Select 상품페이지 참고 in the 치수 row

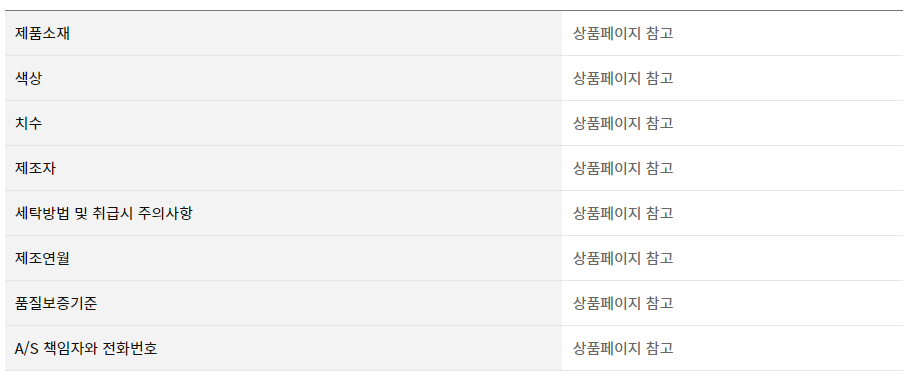[x=623, y=123]
